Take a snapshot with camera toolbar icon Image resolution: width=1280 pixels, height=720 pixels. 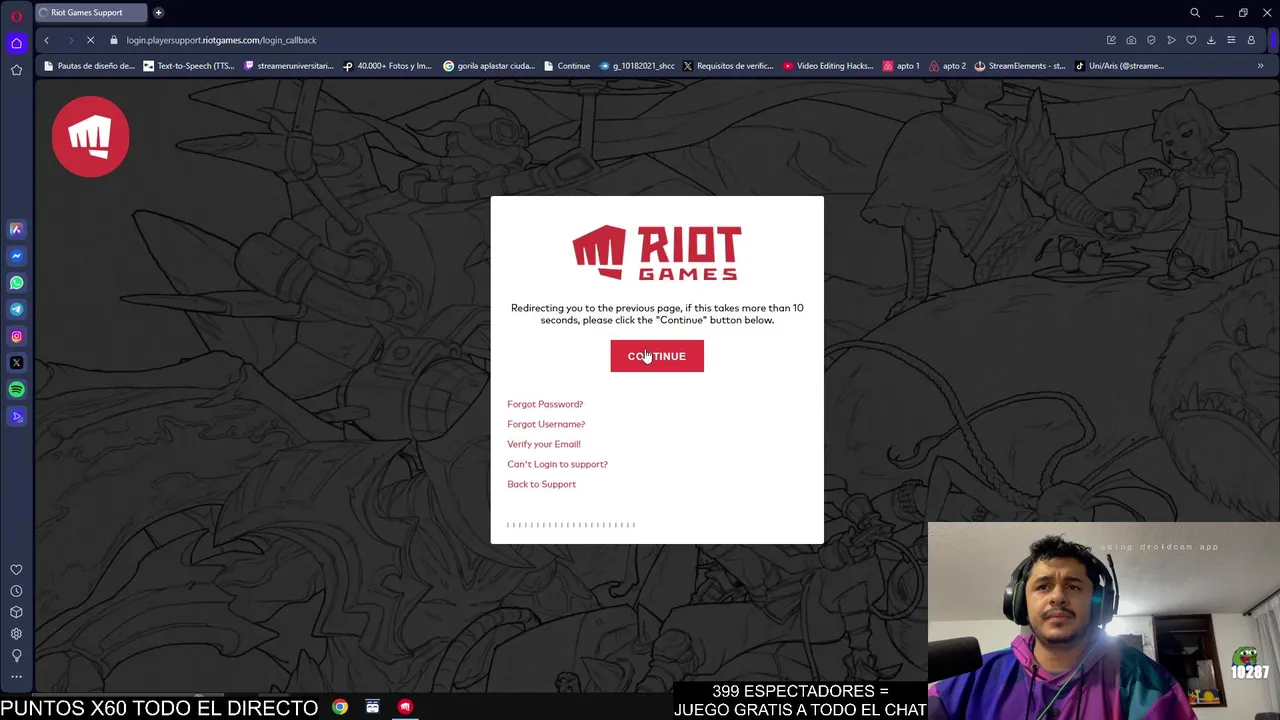click(x=1131, y=40)
